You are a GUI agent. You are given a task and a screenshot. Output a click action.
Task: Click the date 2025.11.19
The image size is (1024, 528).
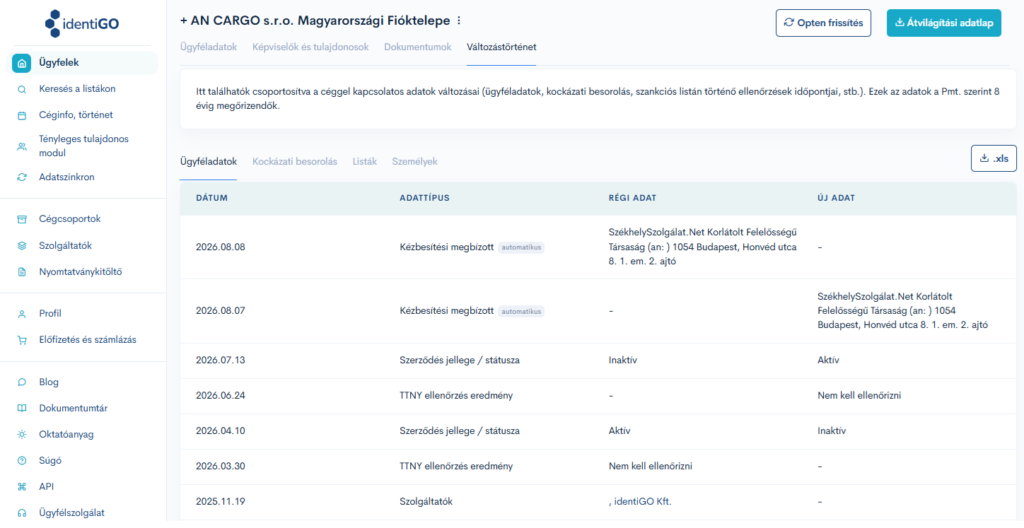click(x=220, y=502)
